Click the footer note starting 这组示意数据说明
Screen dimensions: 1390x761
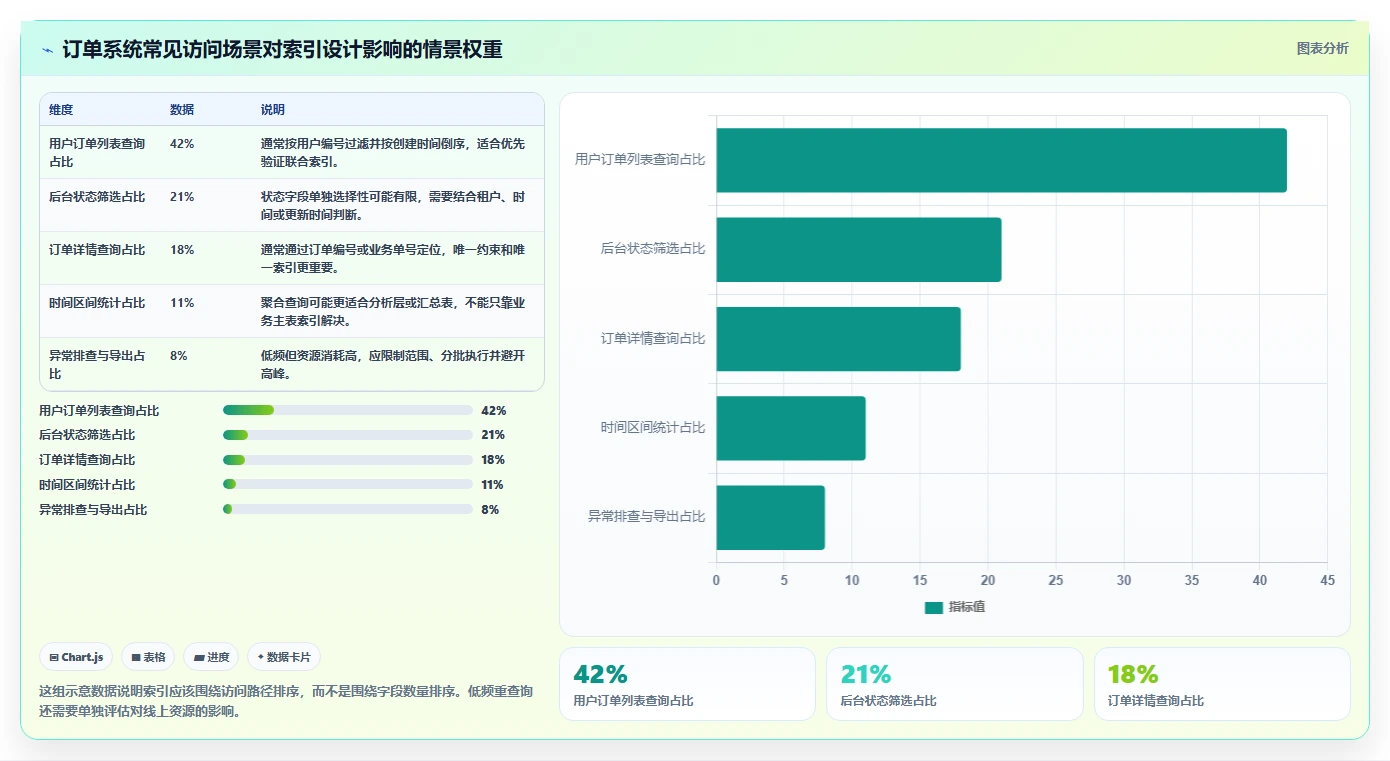click(x=286, y=702)
